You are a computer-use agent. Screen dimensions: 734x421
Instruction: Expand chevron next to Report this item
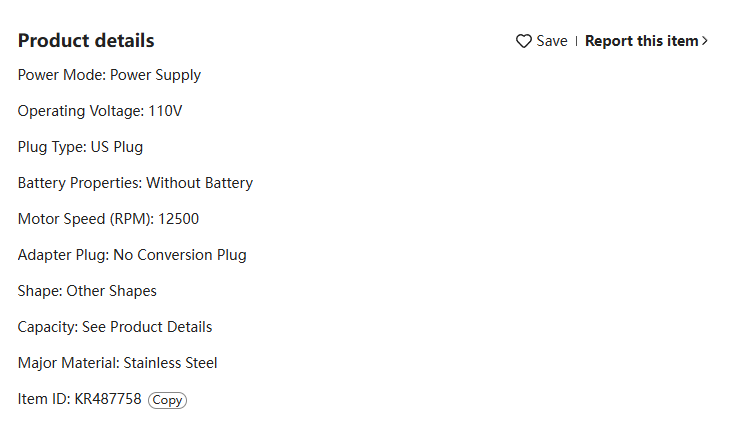pyautogui.click(x=705, y=41)
